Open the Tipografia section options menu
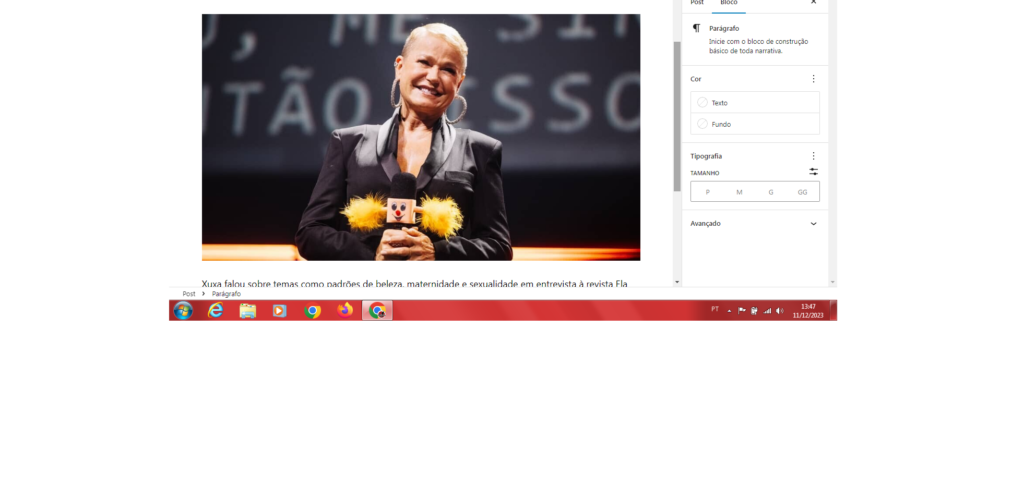The image size is (1024, 487). pos(813,156)
